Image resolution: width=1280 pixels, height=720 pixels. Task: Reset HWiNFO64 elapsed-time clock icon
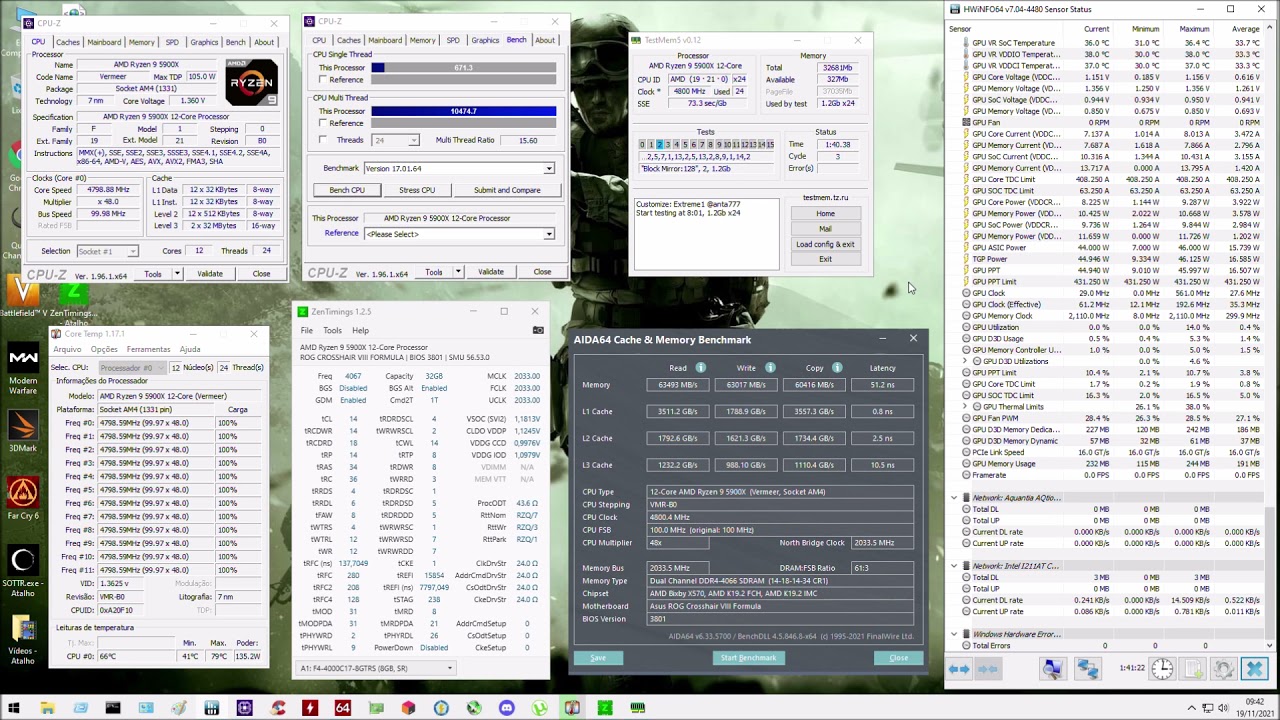coord(1162,669)
